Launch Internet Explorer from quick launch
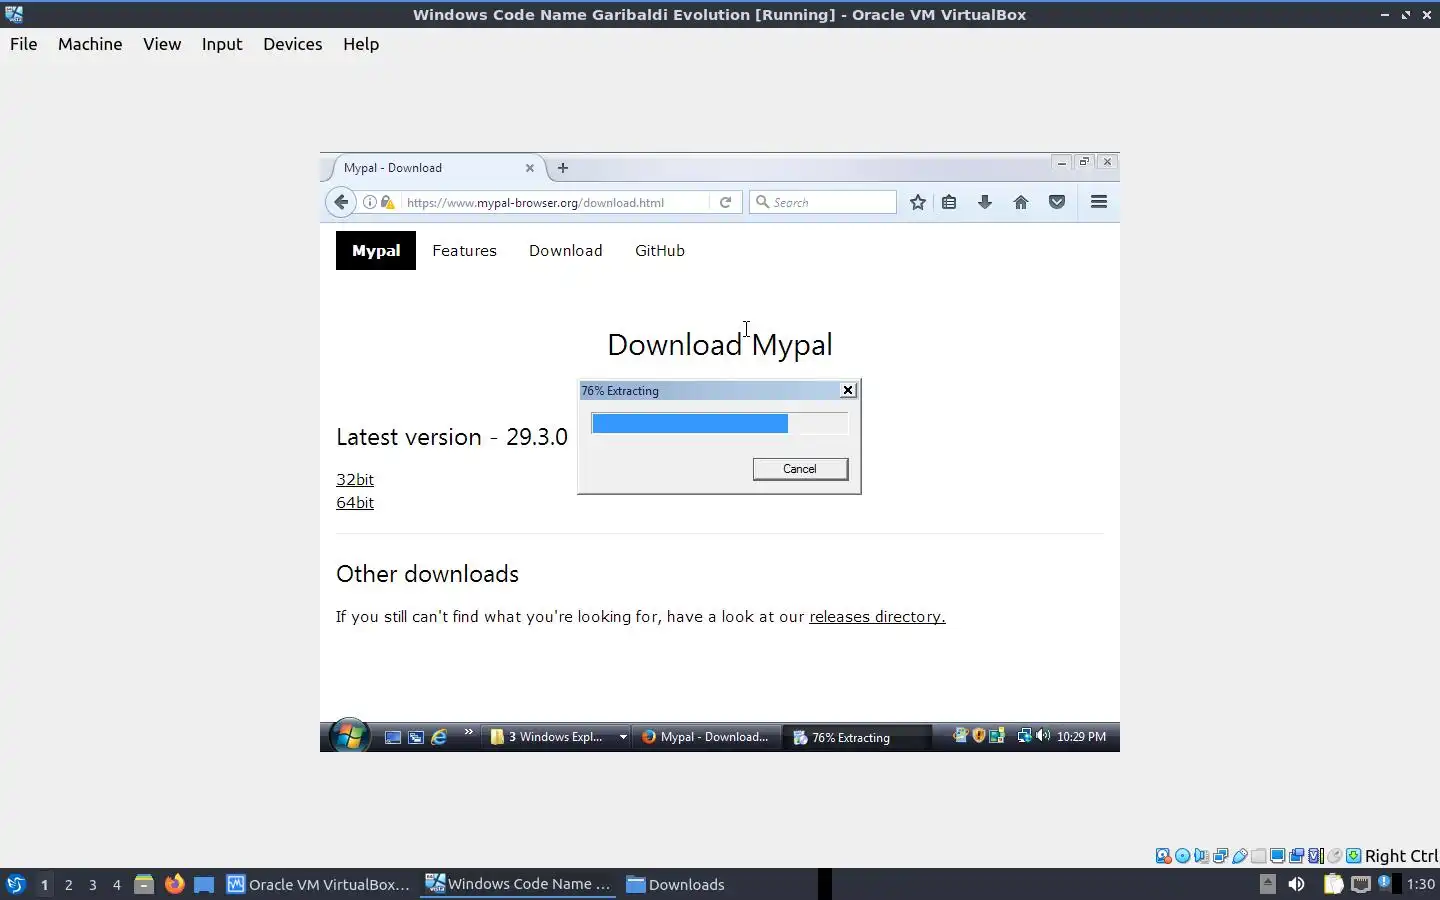This screenshot has height=900, width=1440. (x=439, y=737)
